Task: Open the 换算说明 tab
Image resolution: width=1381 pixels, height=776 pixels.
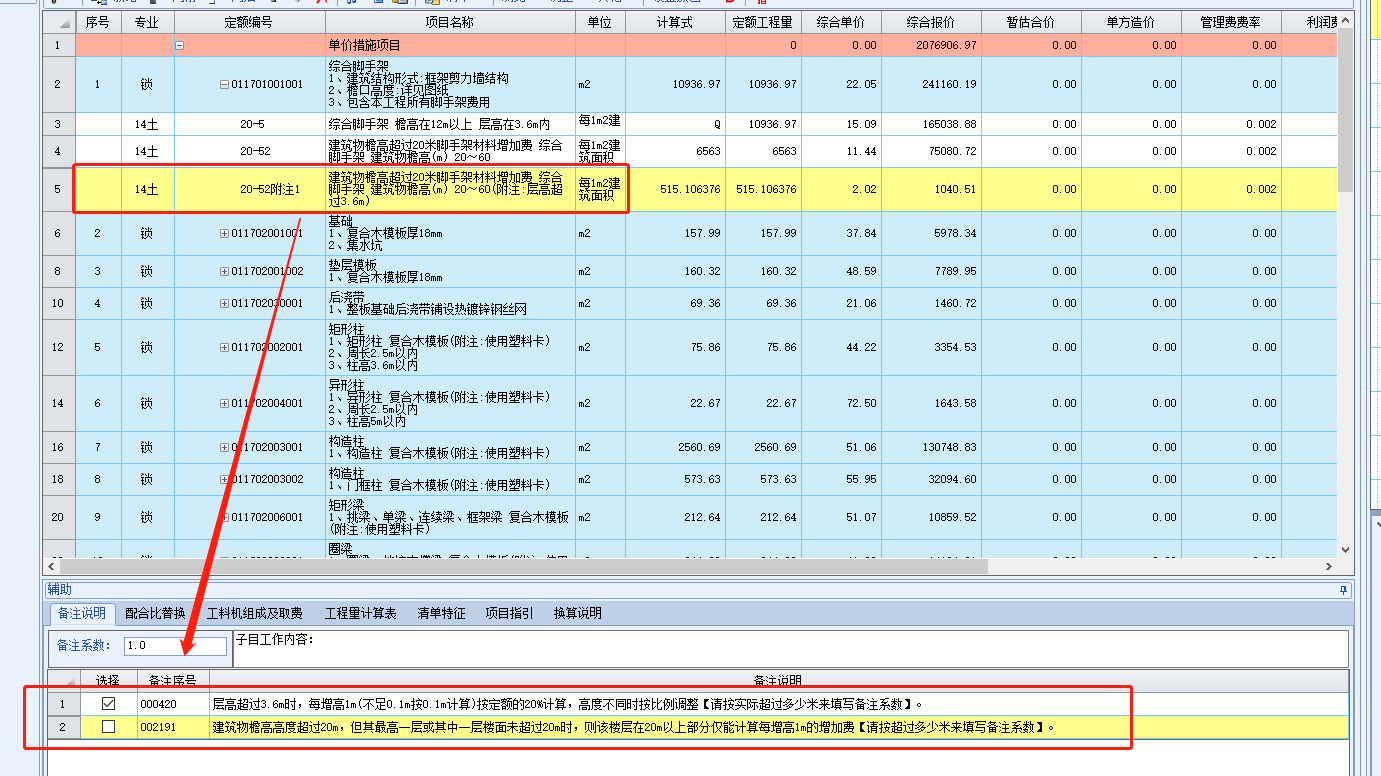Action: 578,613
